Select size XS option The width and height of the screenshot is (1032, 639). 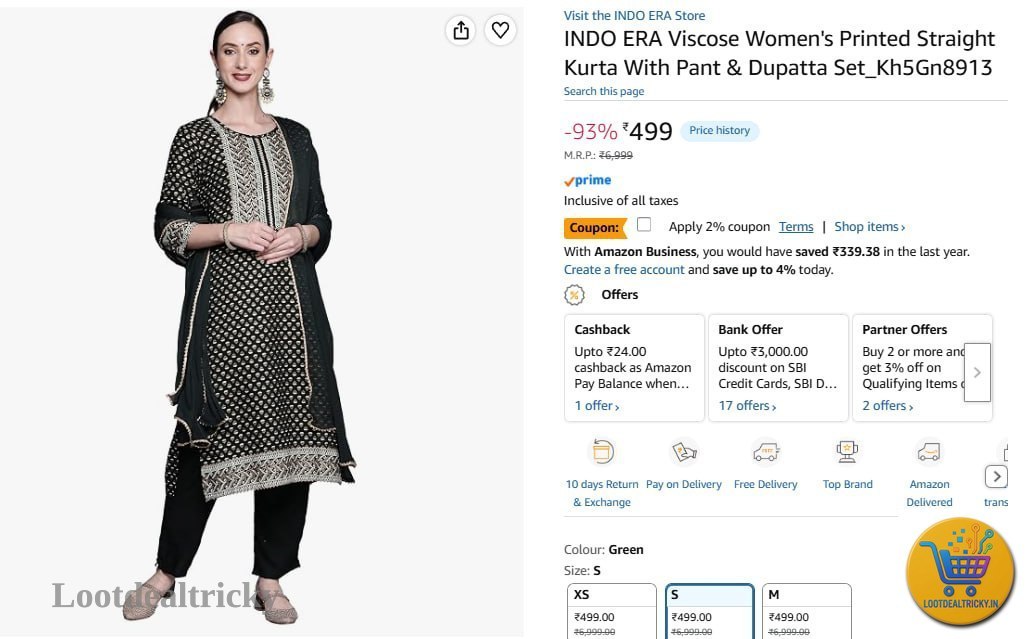click(611, 611)
